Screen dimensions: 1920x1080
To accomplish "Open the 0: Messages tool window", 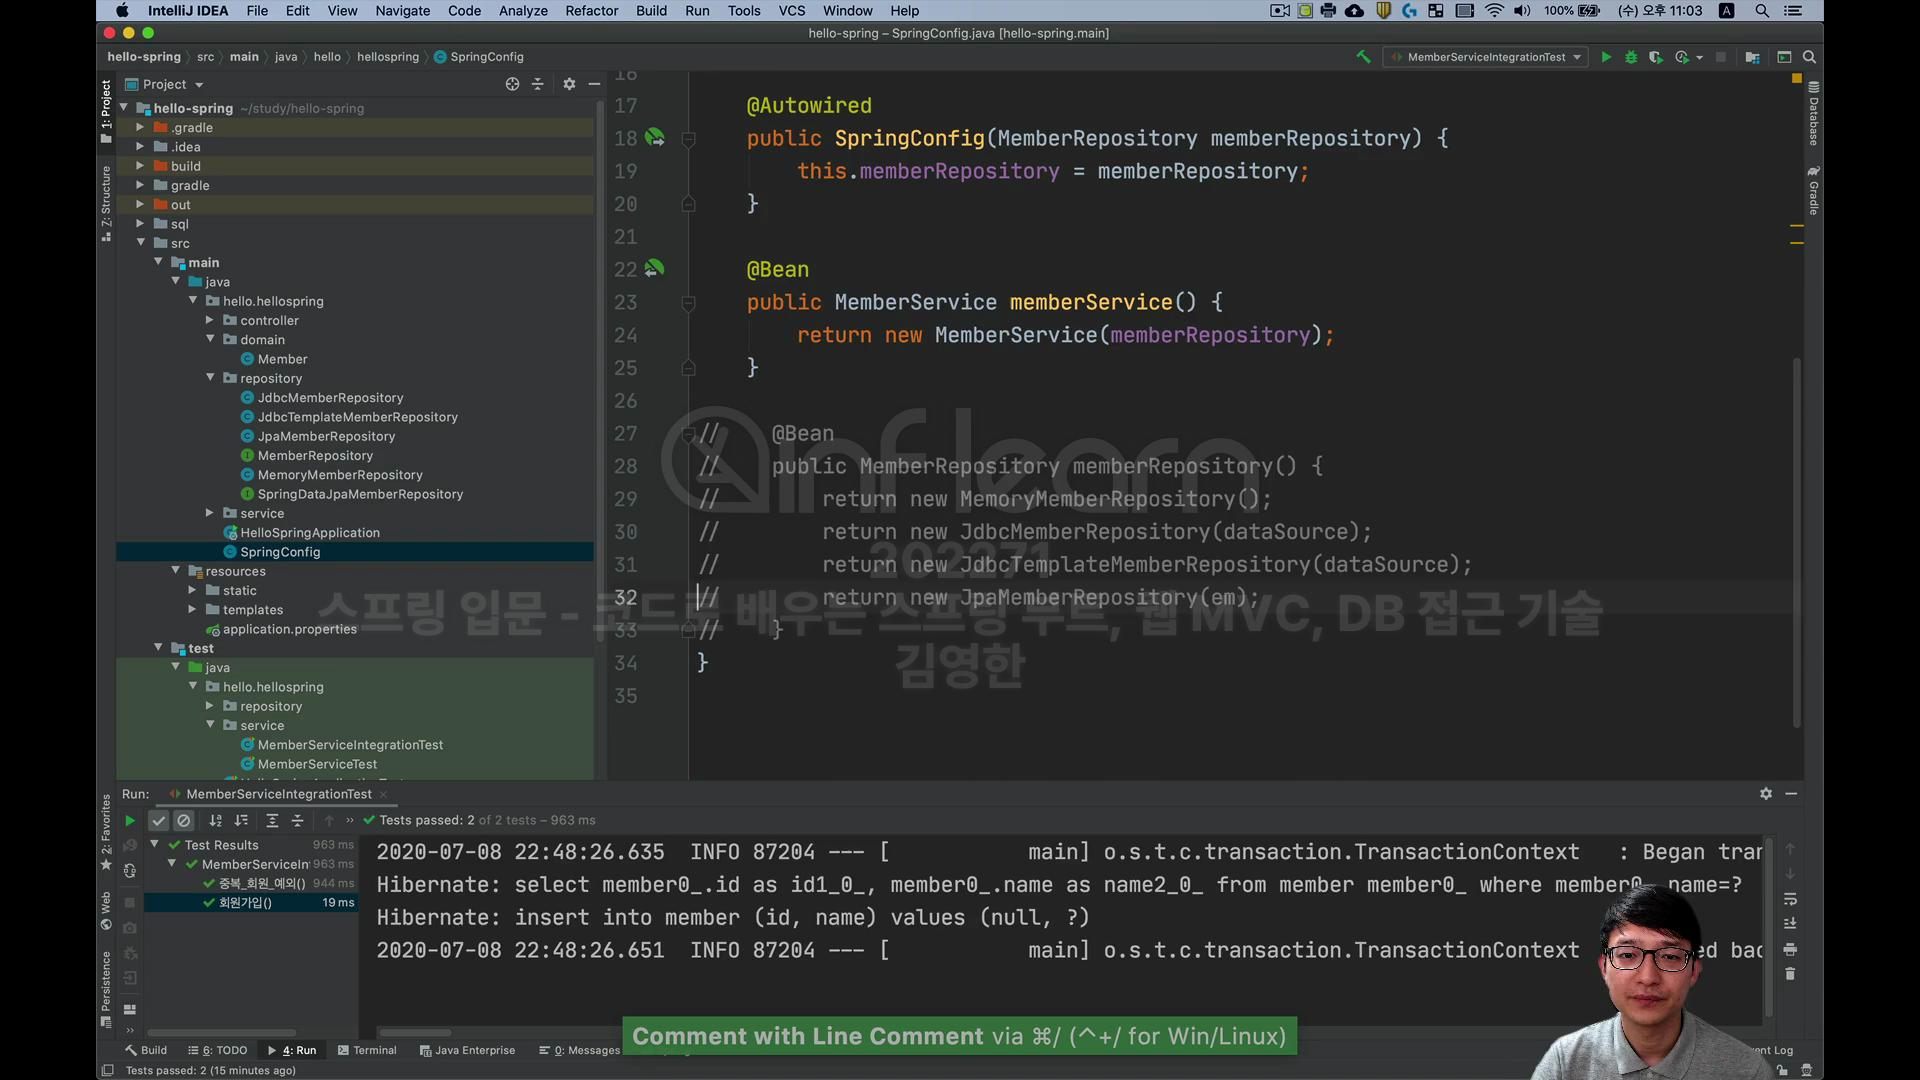I will click(579, 1050).
